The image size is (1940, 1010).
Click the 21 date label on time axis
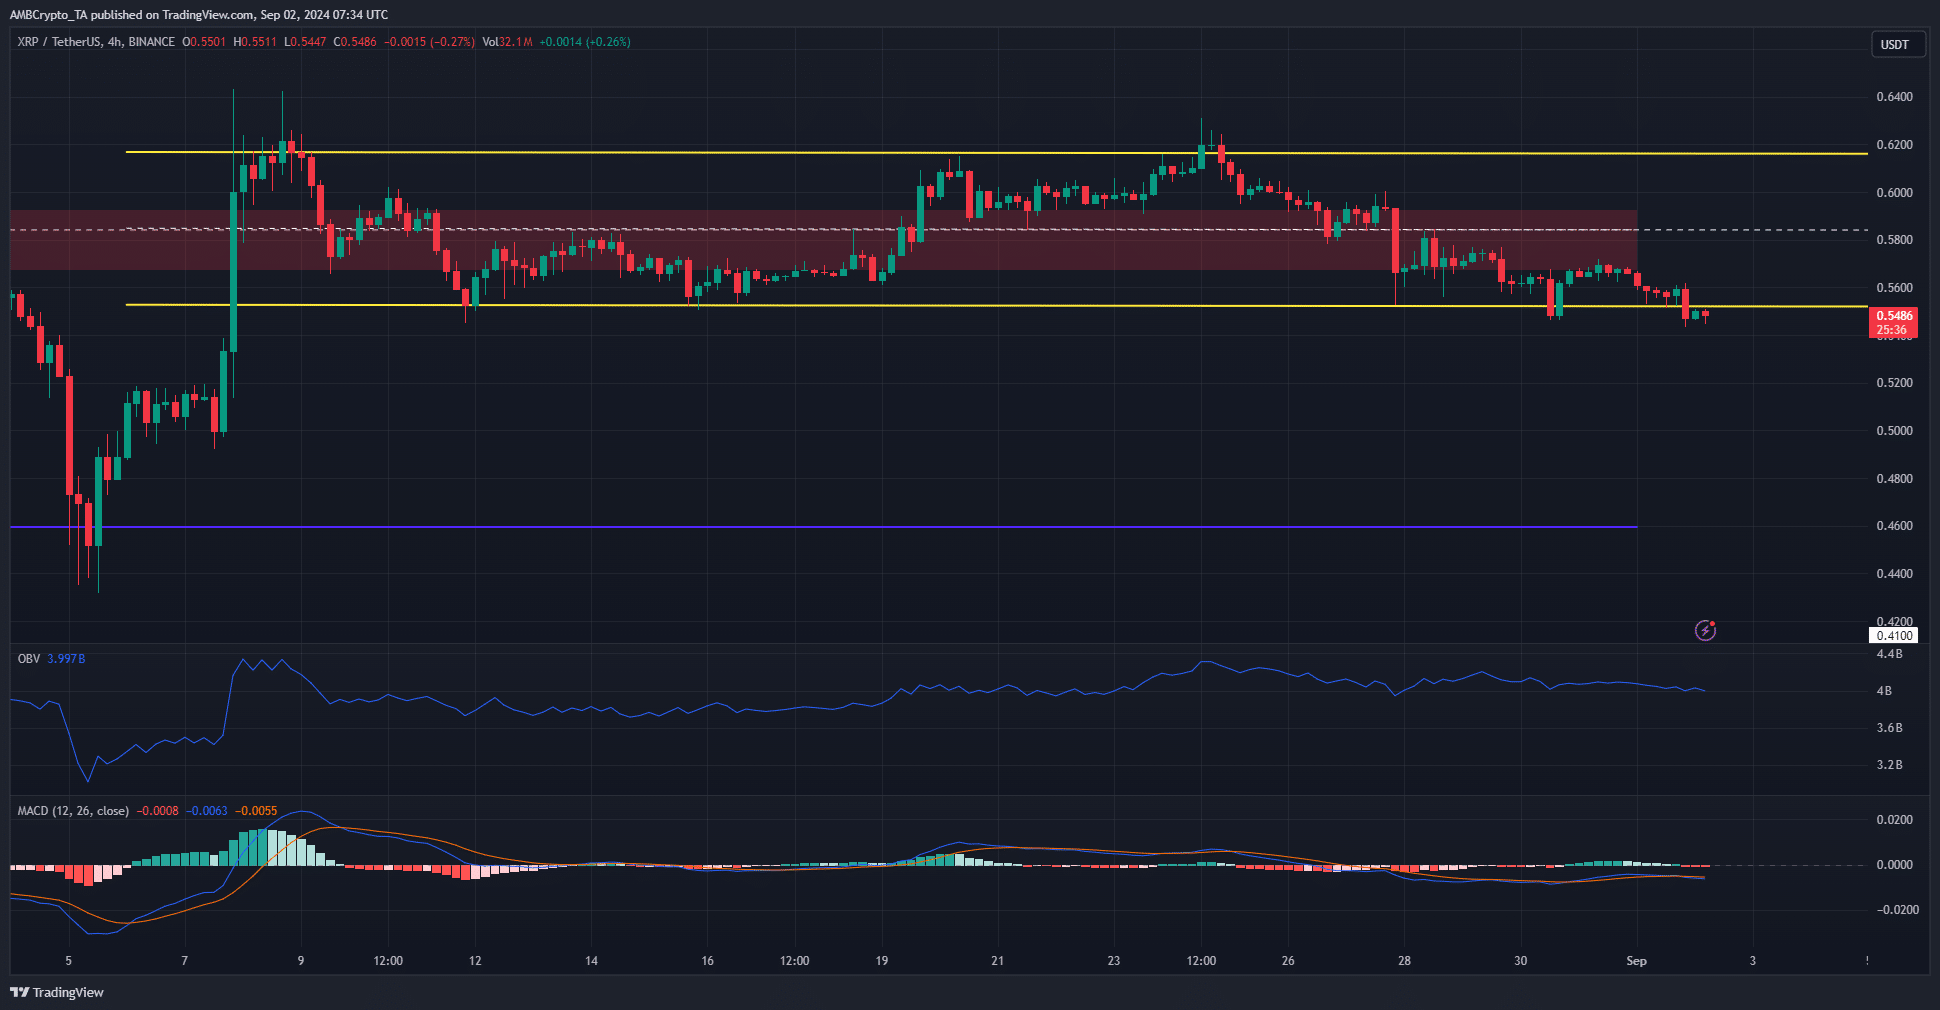pyautogui.click(x=997, y=961)
